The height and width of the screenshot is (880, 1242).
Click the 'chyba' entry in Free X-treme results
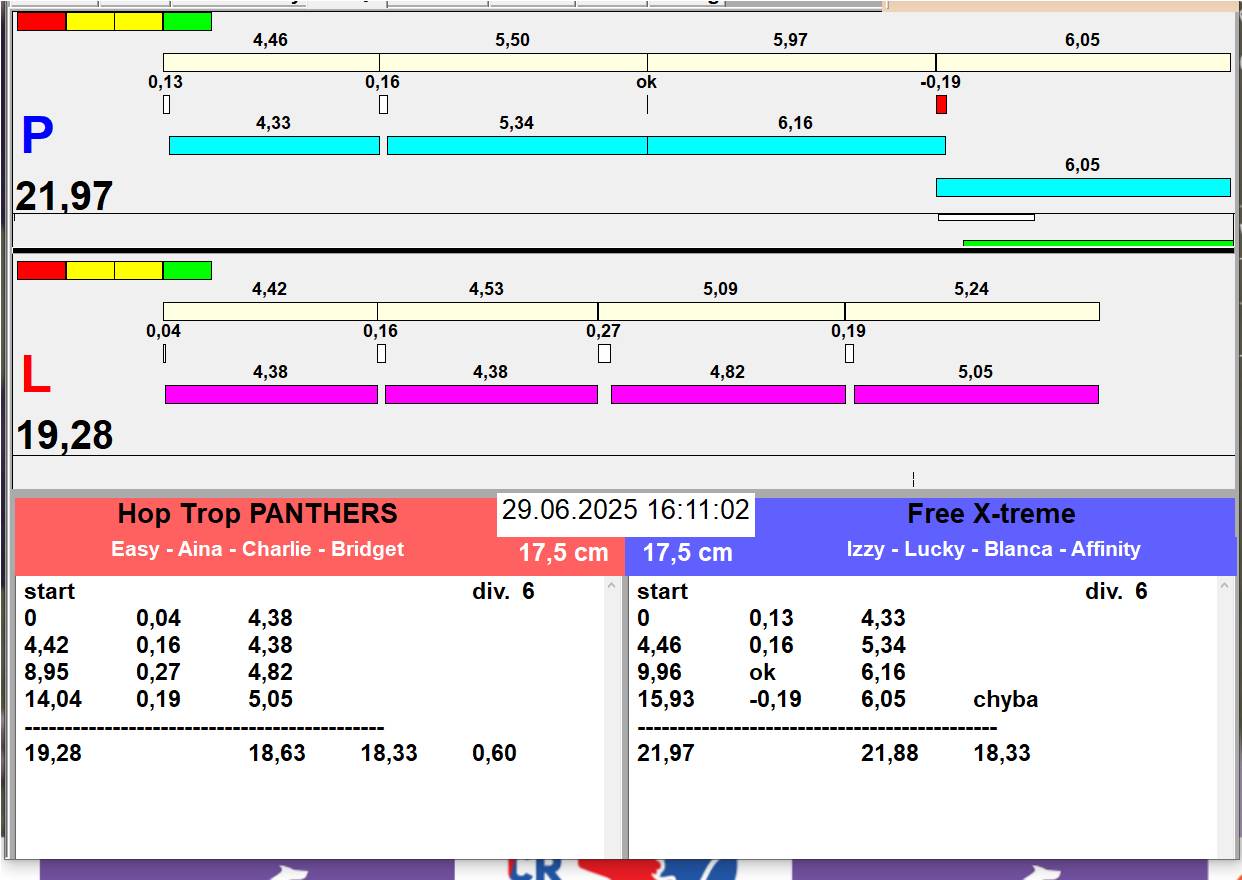point(1005,700)
